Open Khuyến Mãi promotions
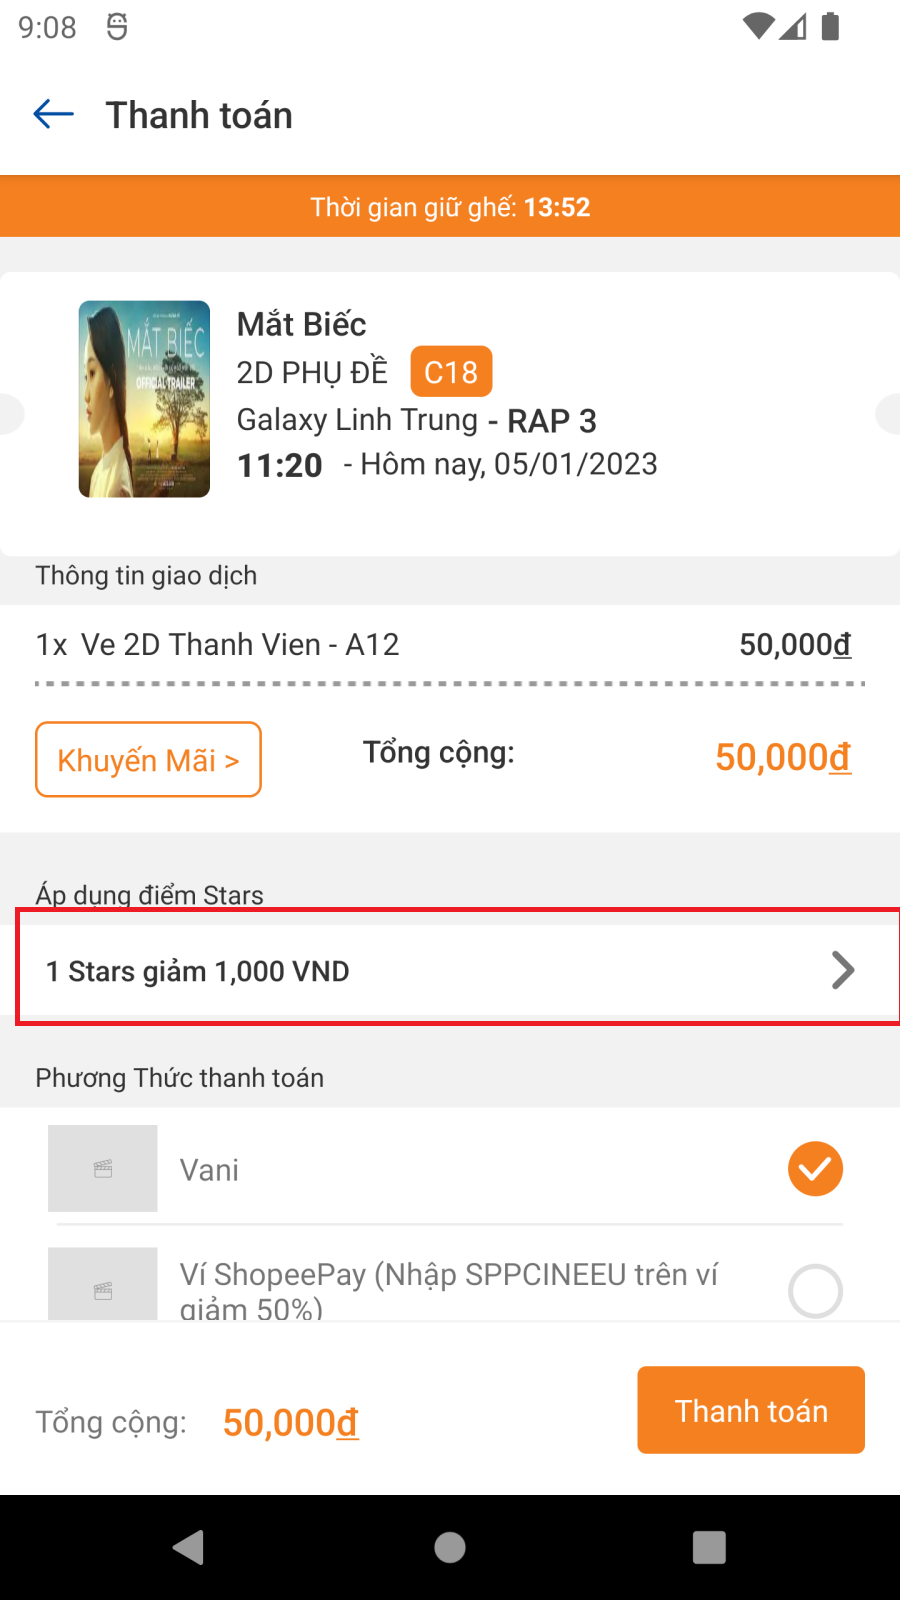The width and height of the screenshot is (900, 1600). tap(148, 760)
